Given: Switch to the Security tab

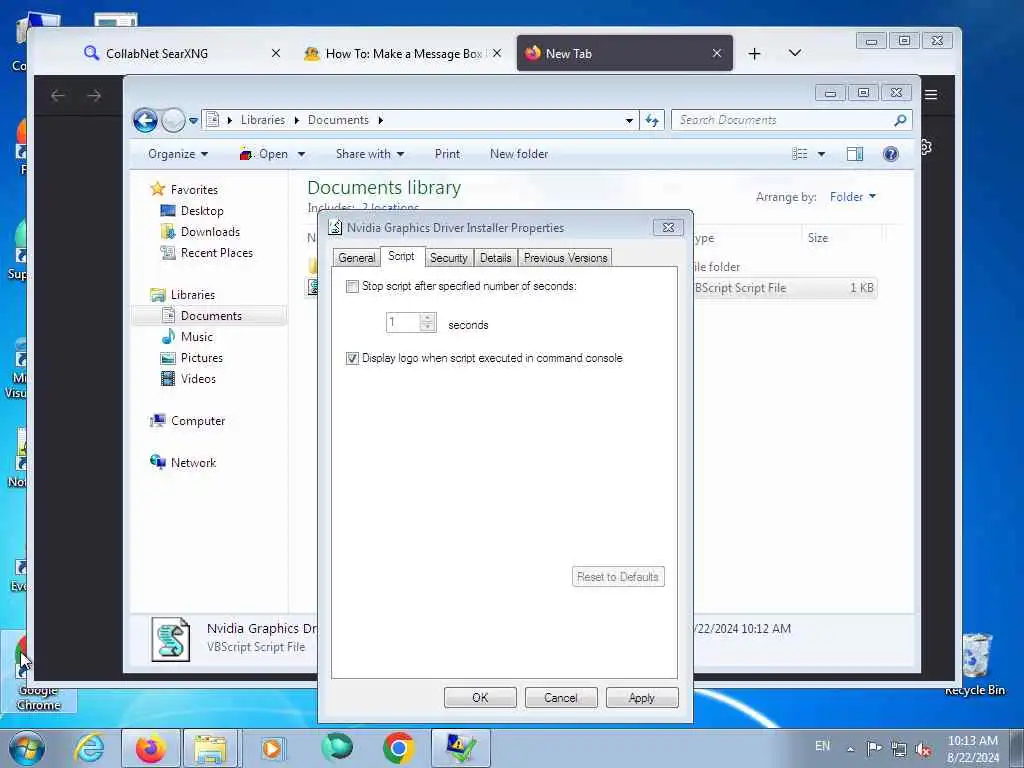Looking at the screenshot, I should pos(449,258).
